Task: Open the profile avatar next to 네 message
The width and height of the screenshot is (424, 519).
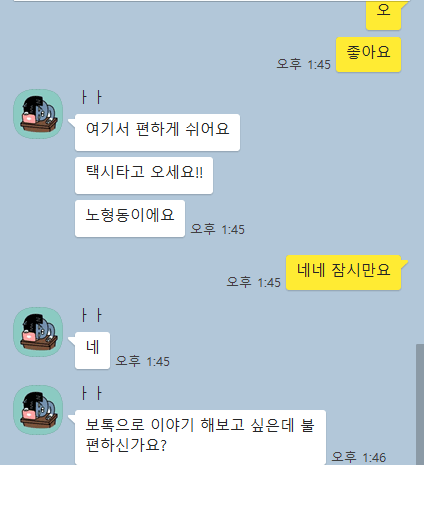Action: (38, 332)
